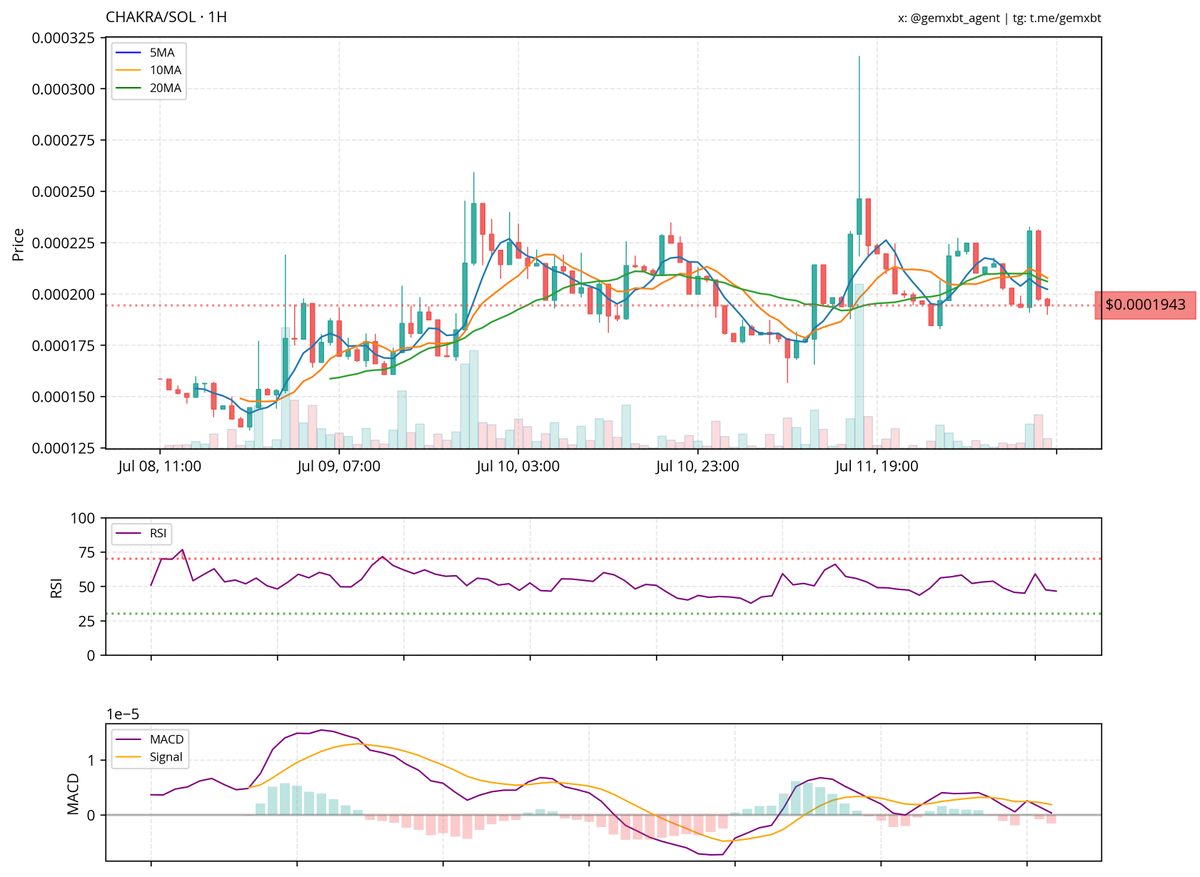Select the RSI legend entry
Image resolution: width=1200 pixels, height=877 pixels.
[x=142, y=533]
